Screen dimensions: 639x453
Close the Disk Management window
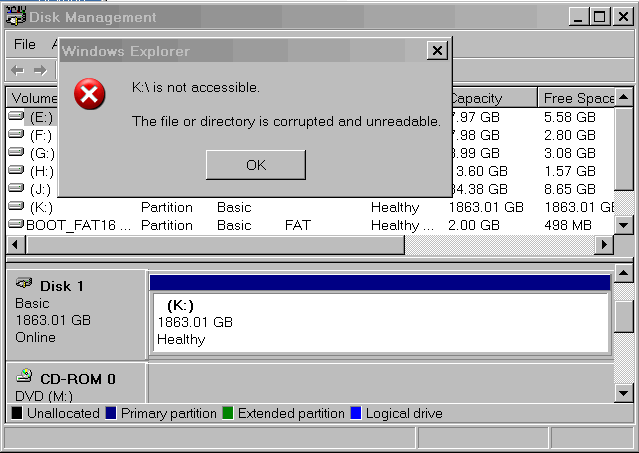click(624, 17)
